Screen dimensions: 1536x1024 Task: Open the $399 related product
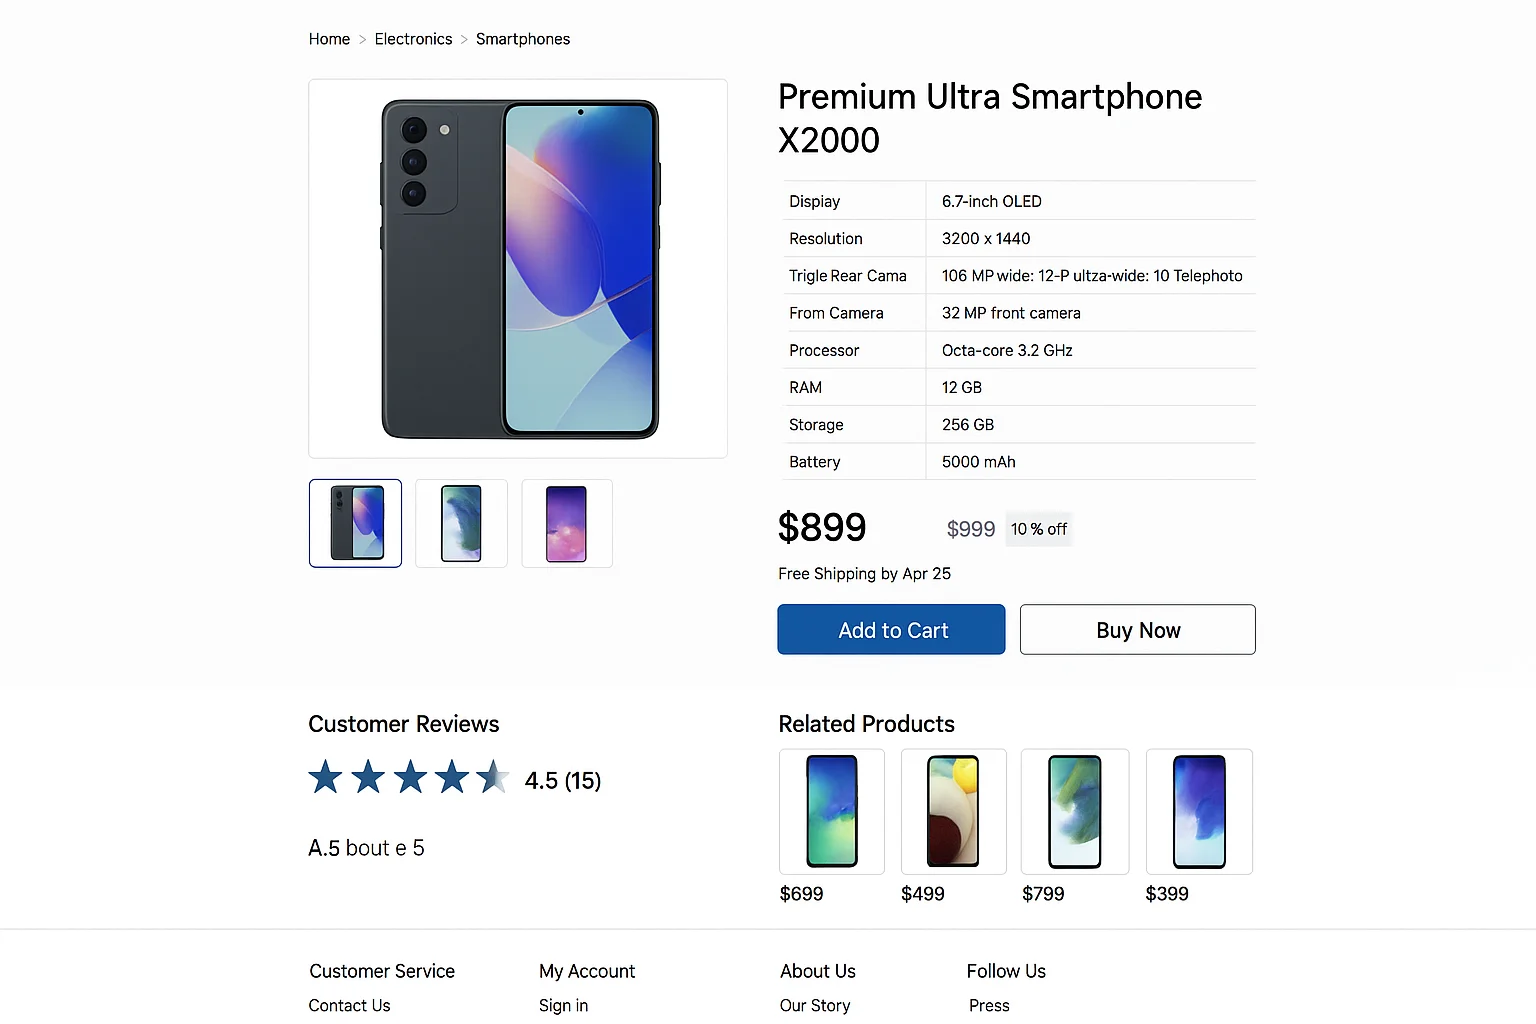tap(1199, 811)
